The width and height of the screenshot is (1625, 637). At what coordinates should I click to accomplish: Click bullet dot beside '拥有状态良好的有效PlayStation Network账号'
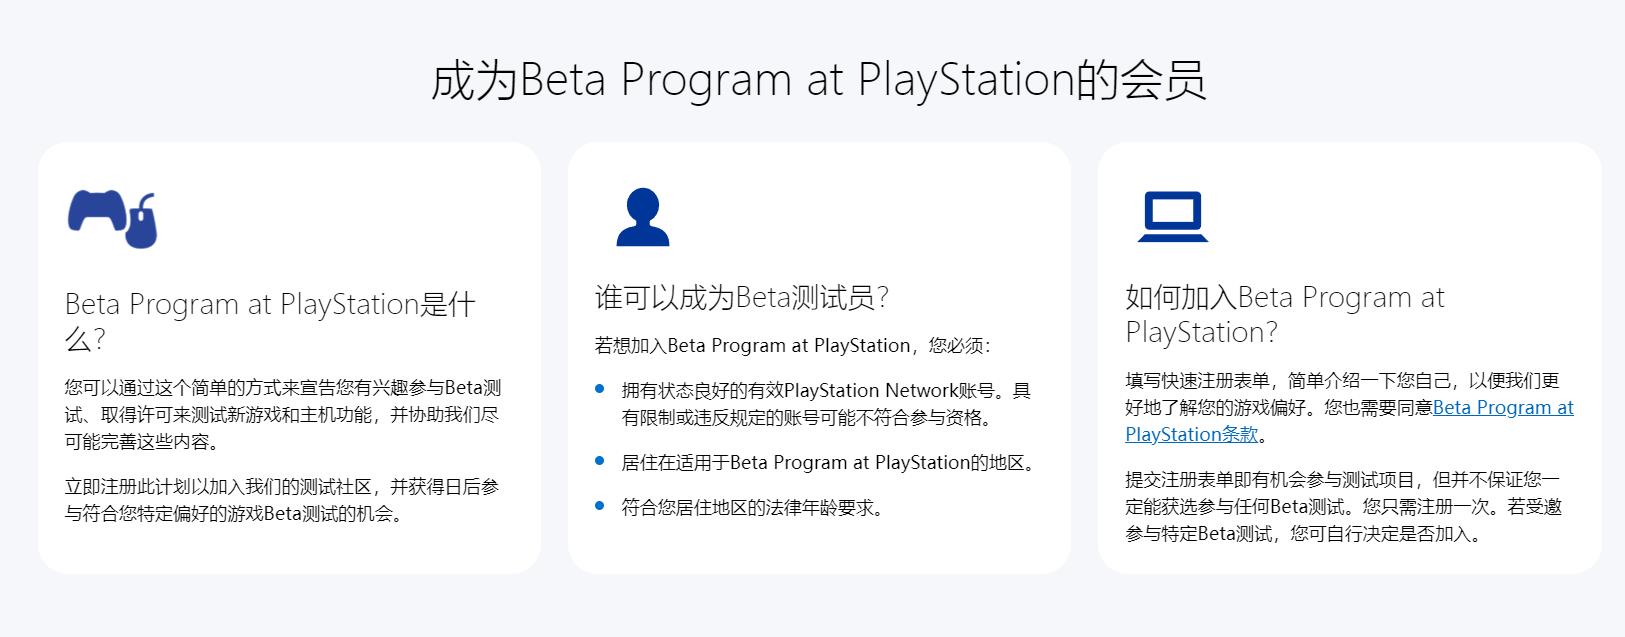pos(600,389)
